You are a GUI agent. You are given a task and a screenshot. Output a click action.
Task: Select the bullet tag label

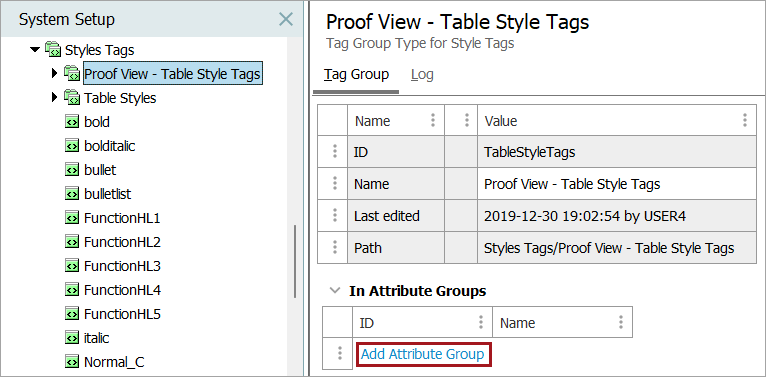point(100,170)
